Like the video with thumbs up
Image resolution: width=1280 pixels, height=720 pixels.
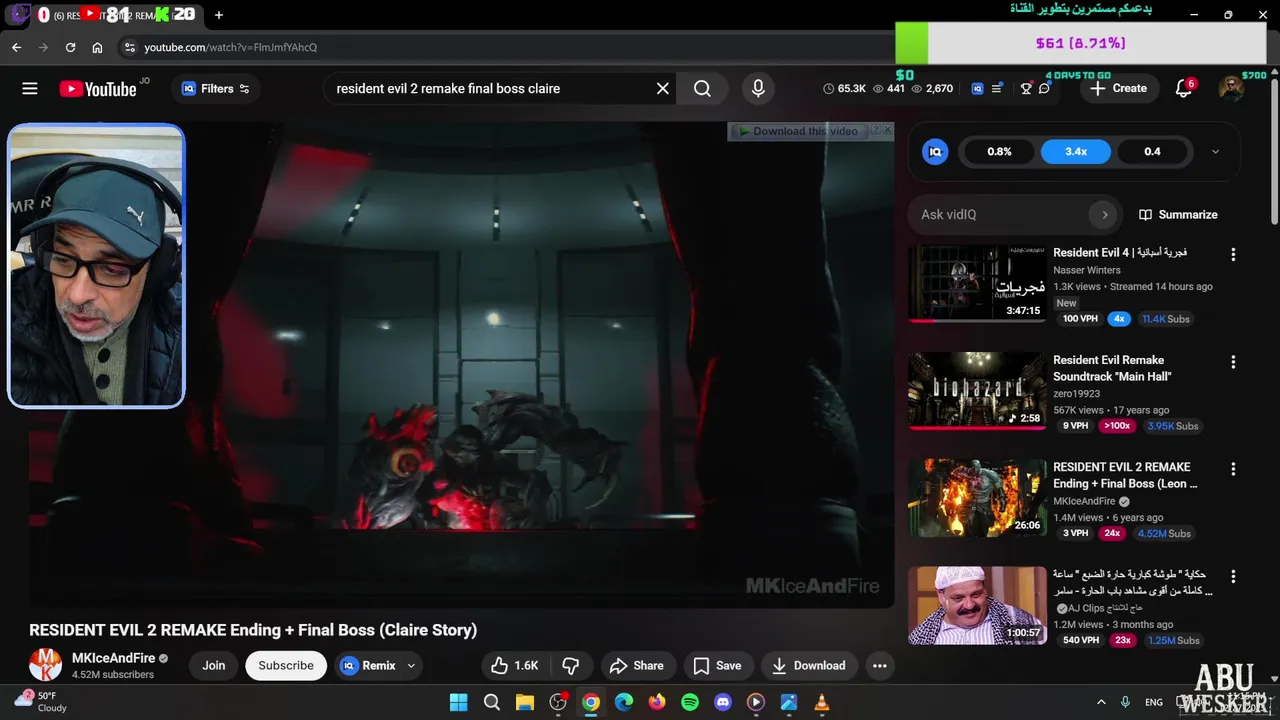point(515,666)
